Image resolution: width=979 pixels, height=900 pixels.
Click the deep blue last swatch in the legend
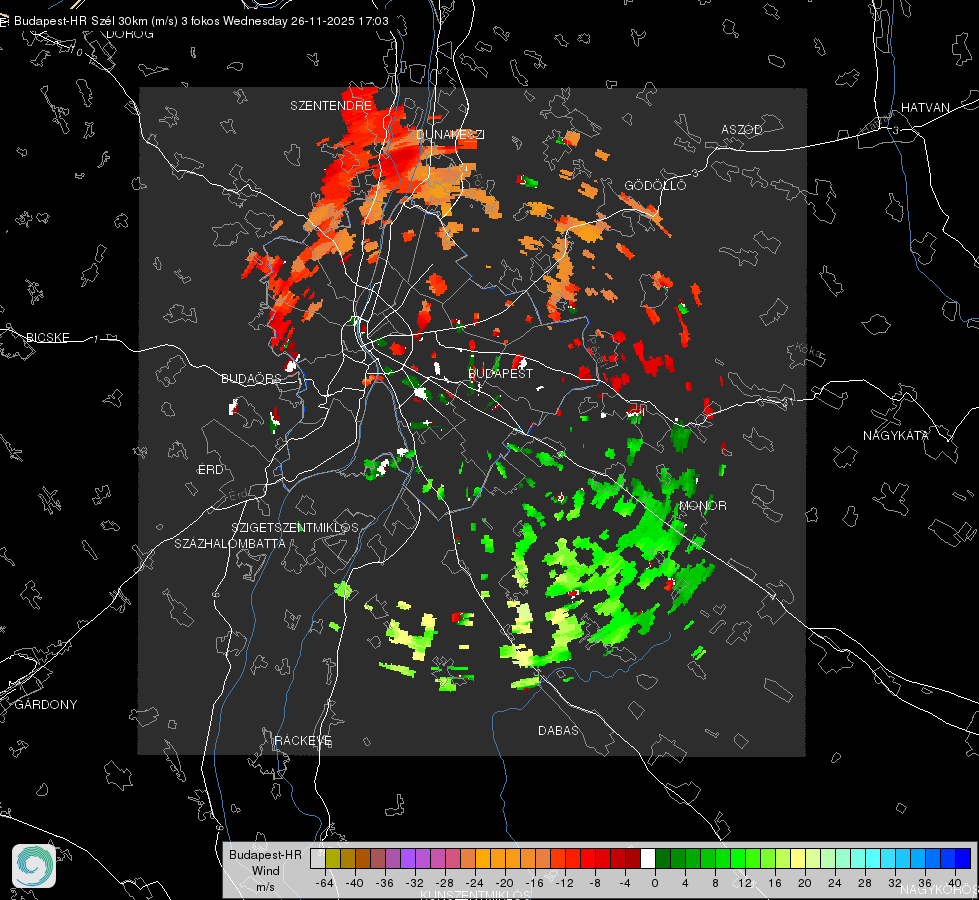963,859
